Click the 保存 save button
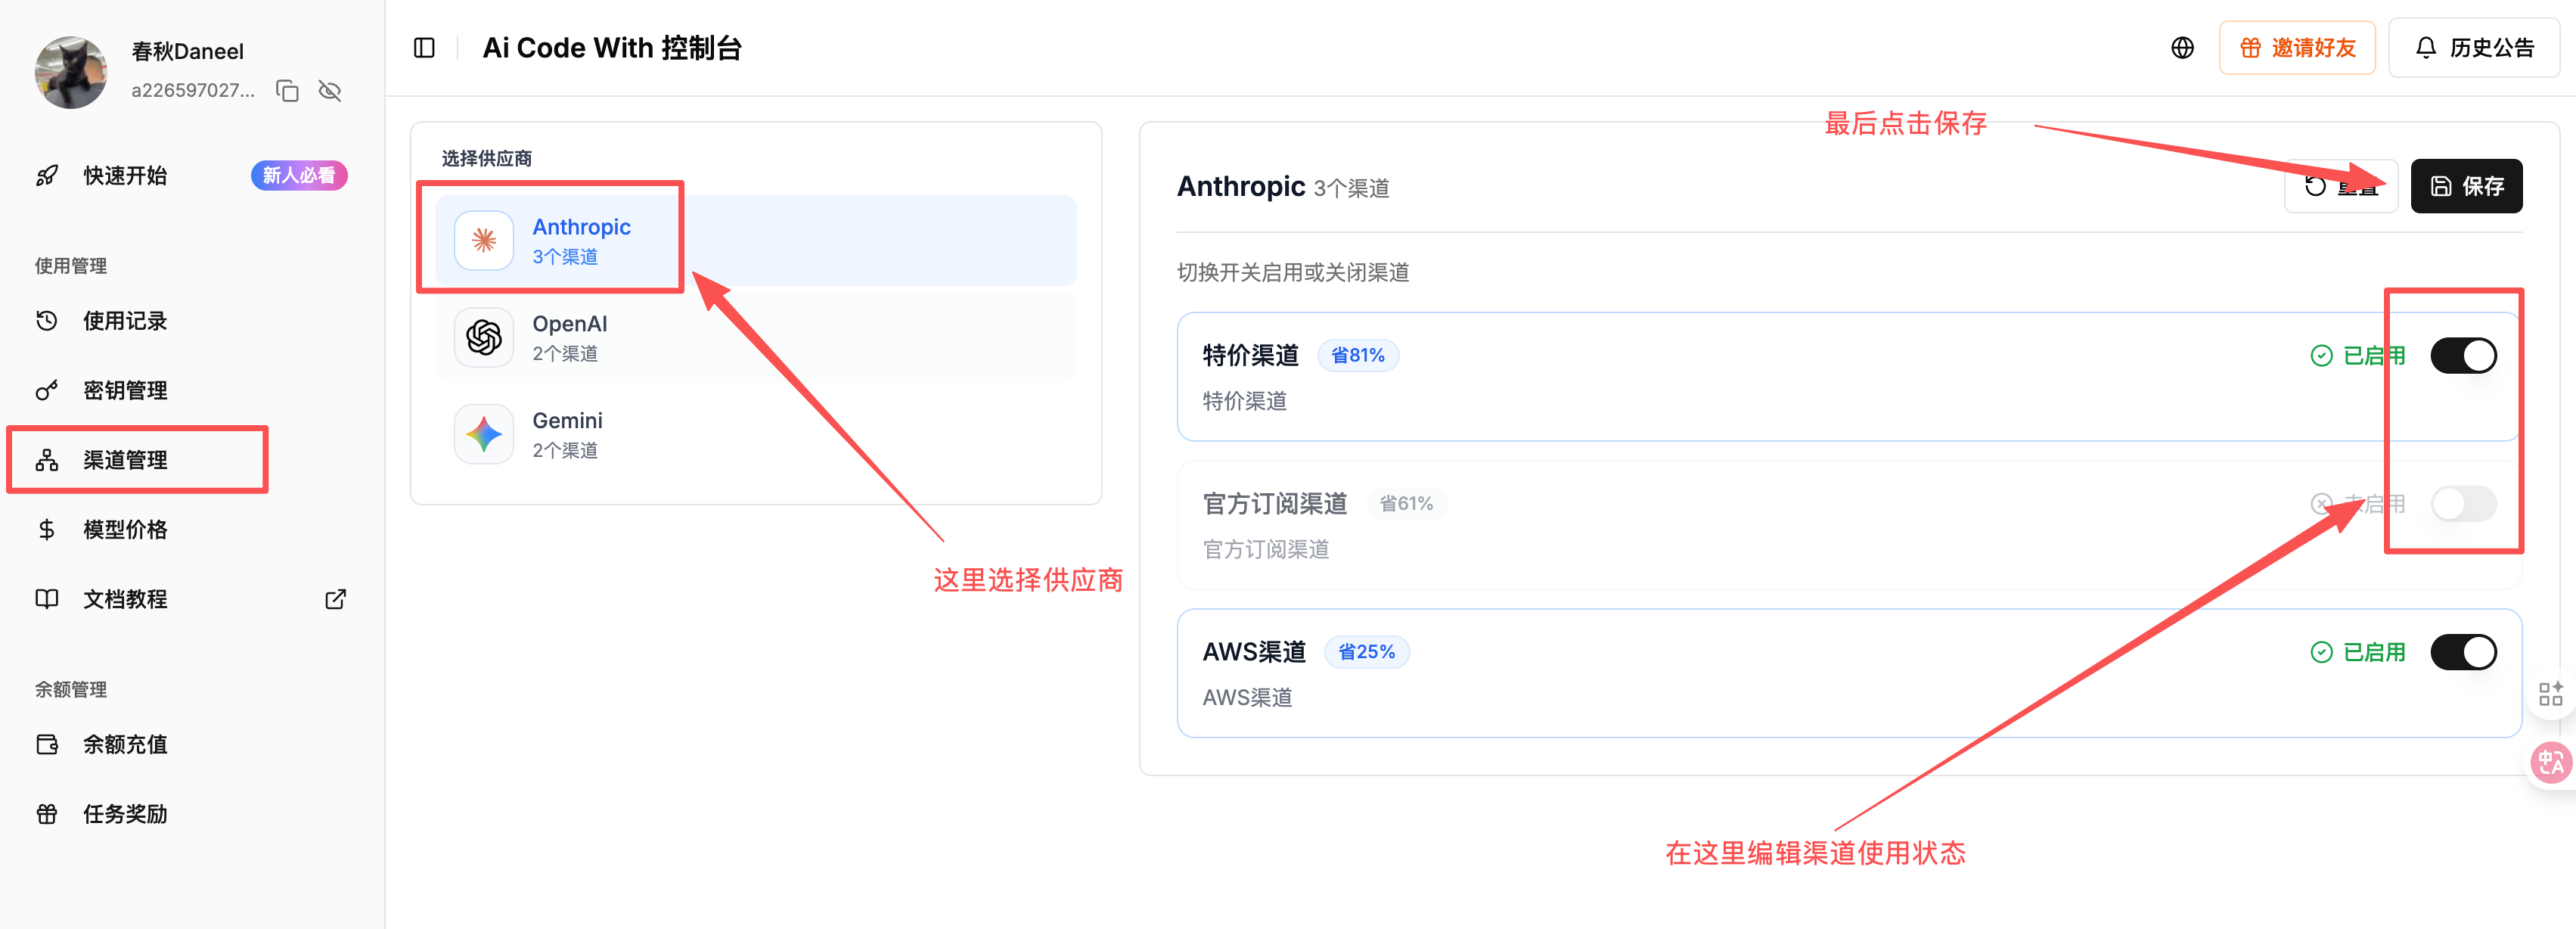 tap(2466, 186)
